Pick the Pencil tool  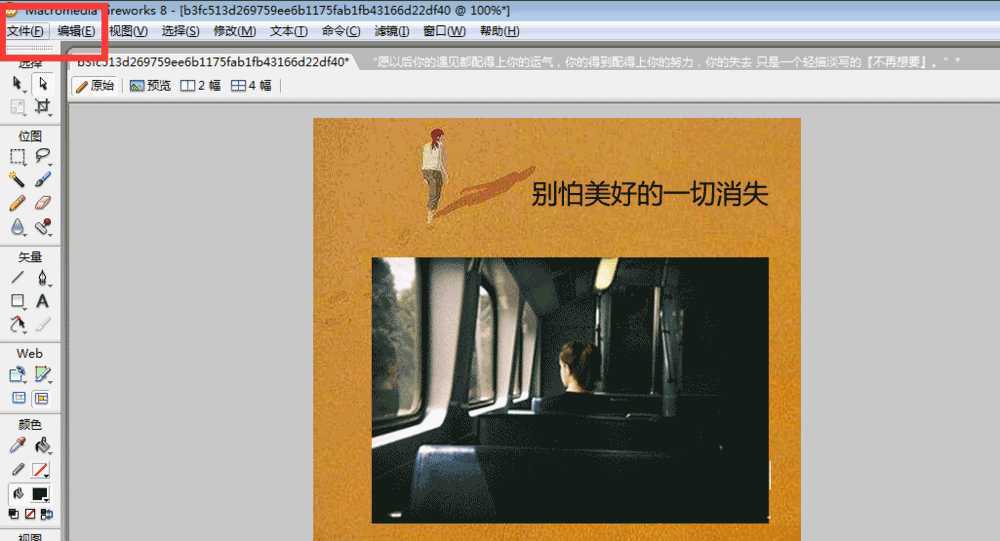(17, 203)
